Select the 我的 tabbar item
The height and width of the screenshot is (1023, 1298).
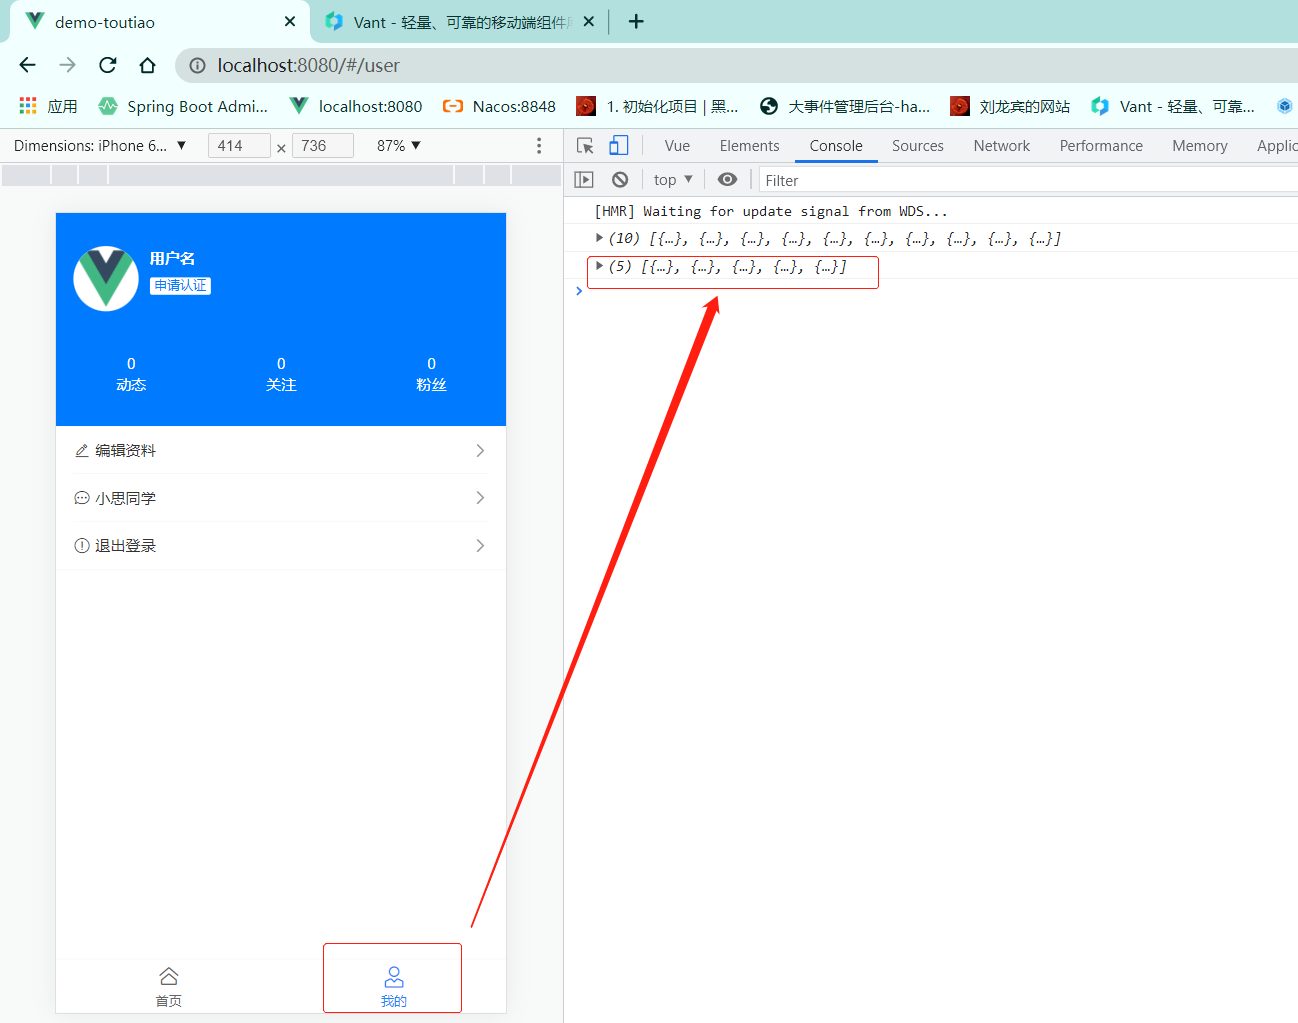tap(394, 987)
